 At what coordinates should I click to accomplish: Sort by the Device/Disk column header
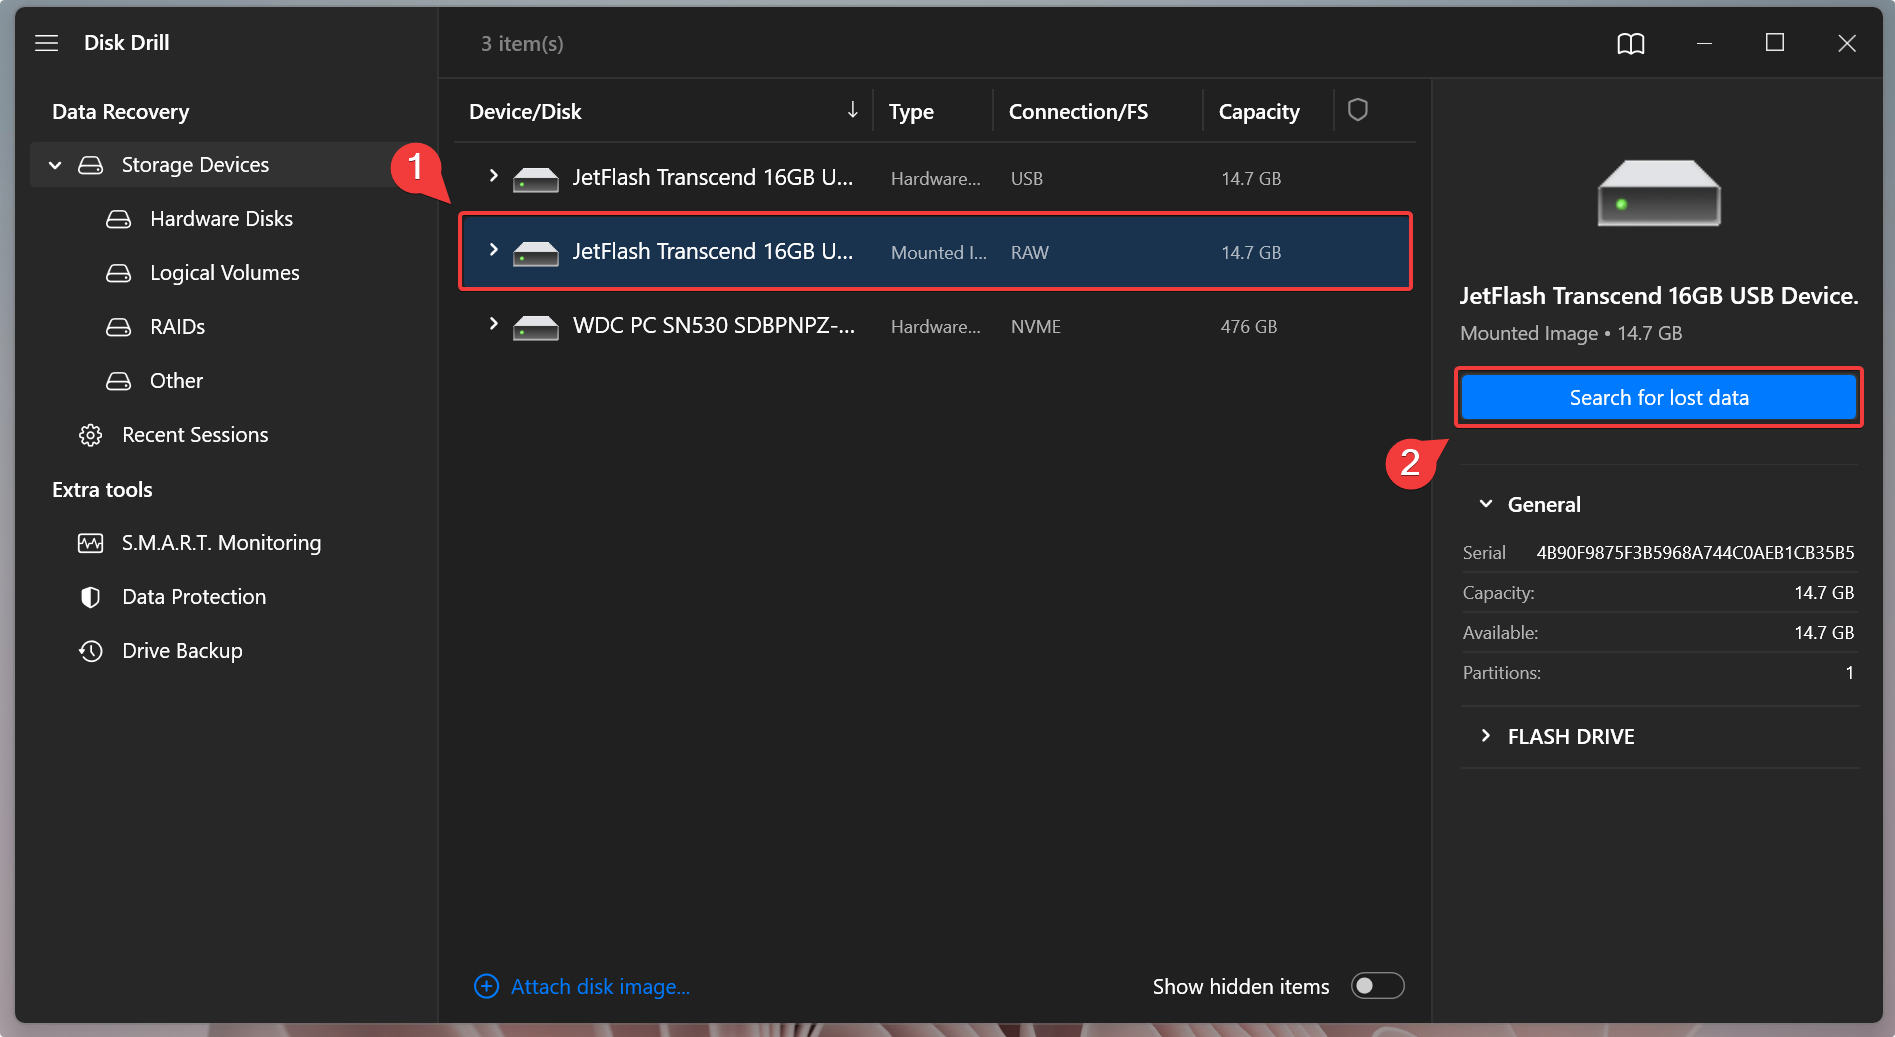coord(526,112)
